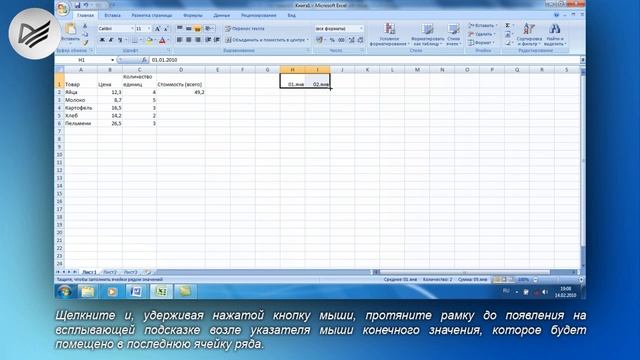Screen dimensions: 640x360
Task: Align cell text to the top
Action: click(180, 29)
